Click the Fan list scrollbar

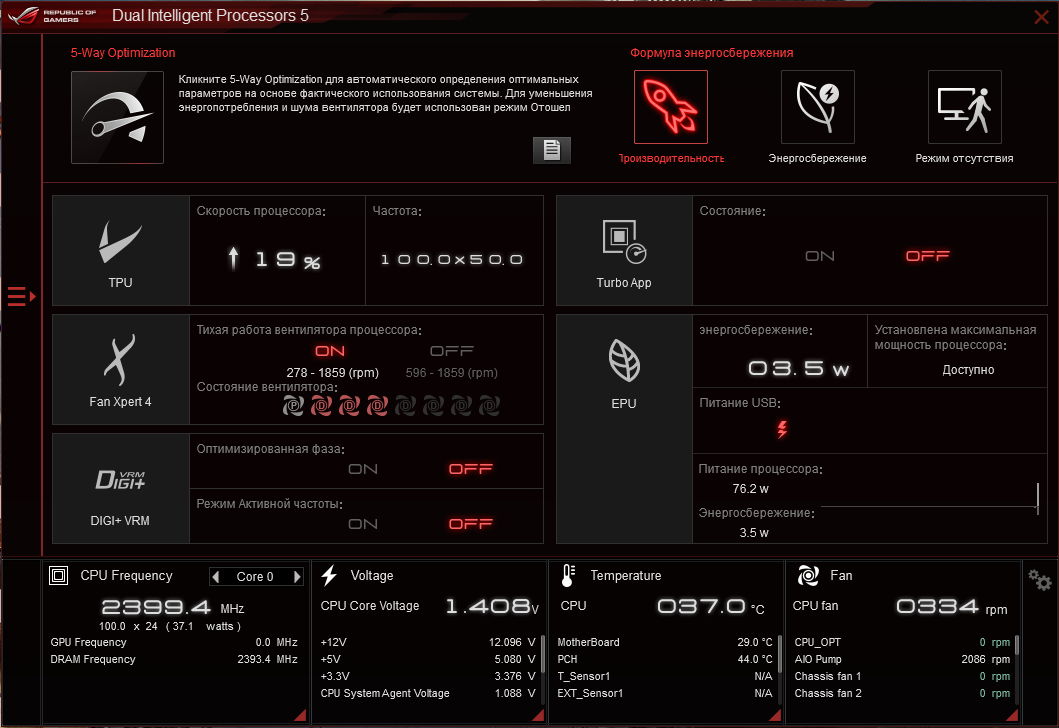1016,645
